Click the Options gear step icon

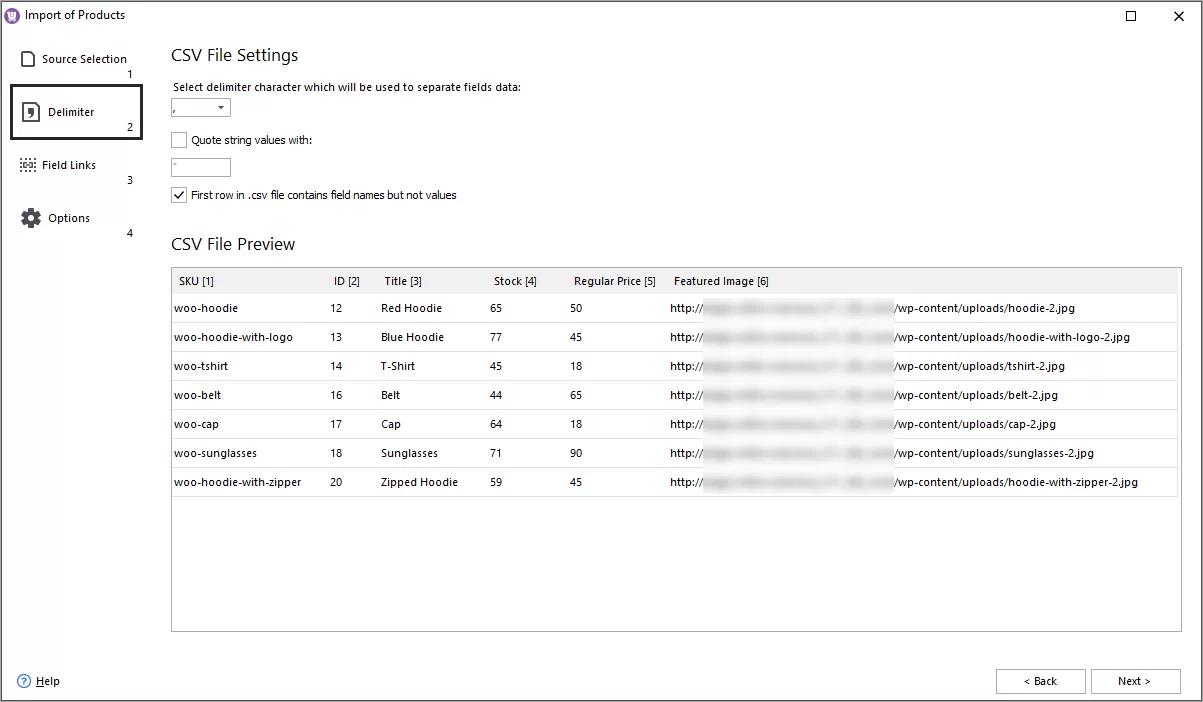point(31,216)
